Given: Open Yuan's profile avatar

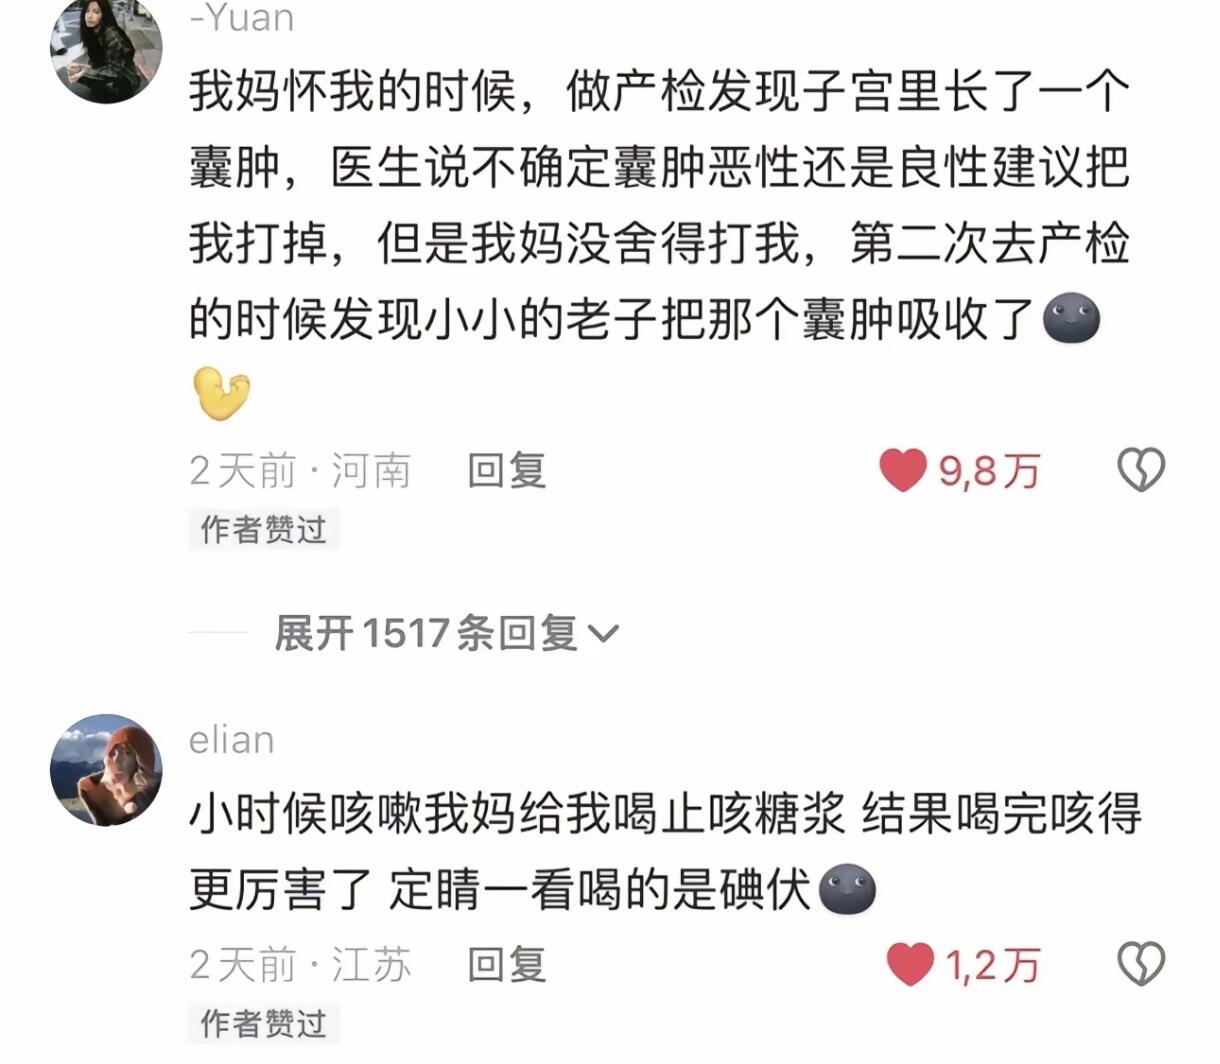Looking at the screenshot, I should 106,48.
